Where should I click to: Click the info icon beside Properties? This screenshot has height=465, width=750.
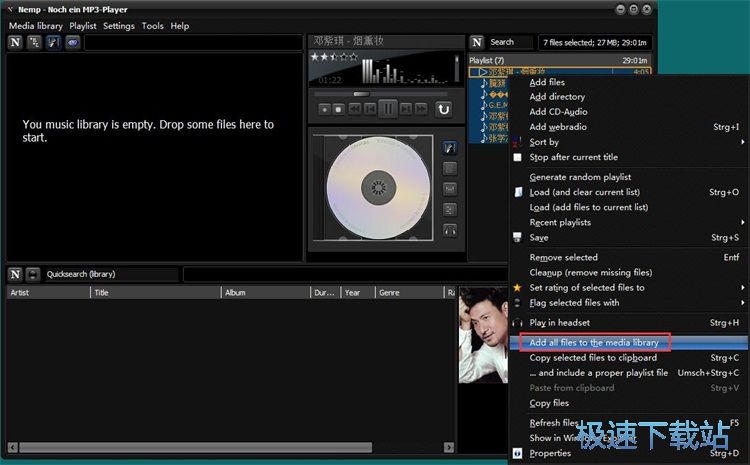coord(517,453)
